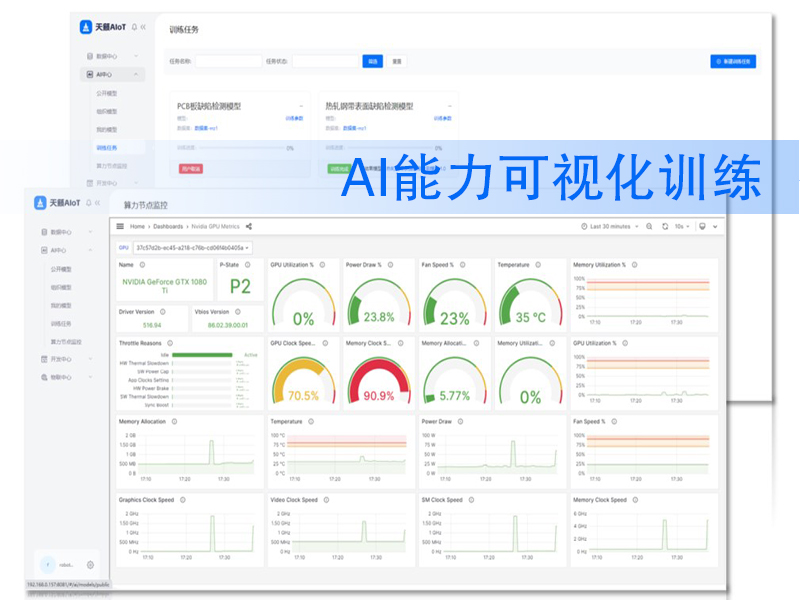This screenshot has width=800, height=600.
Task: Show info for Throttle Reasons panel
Action: pos(170,343)
